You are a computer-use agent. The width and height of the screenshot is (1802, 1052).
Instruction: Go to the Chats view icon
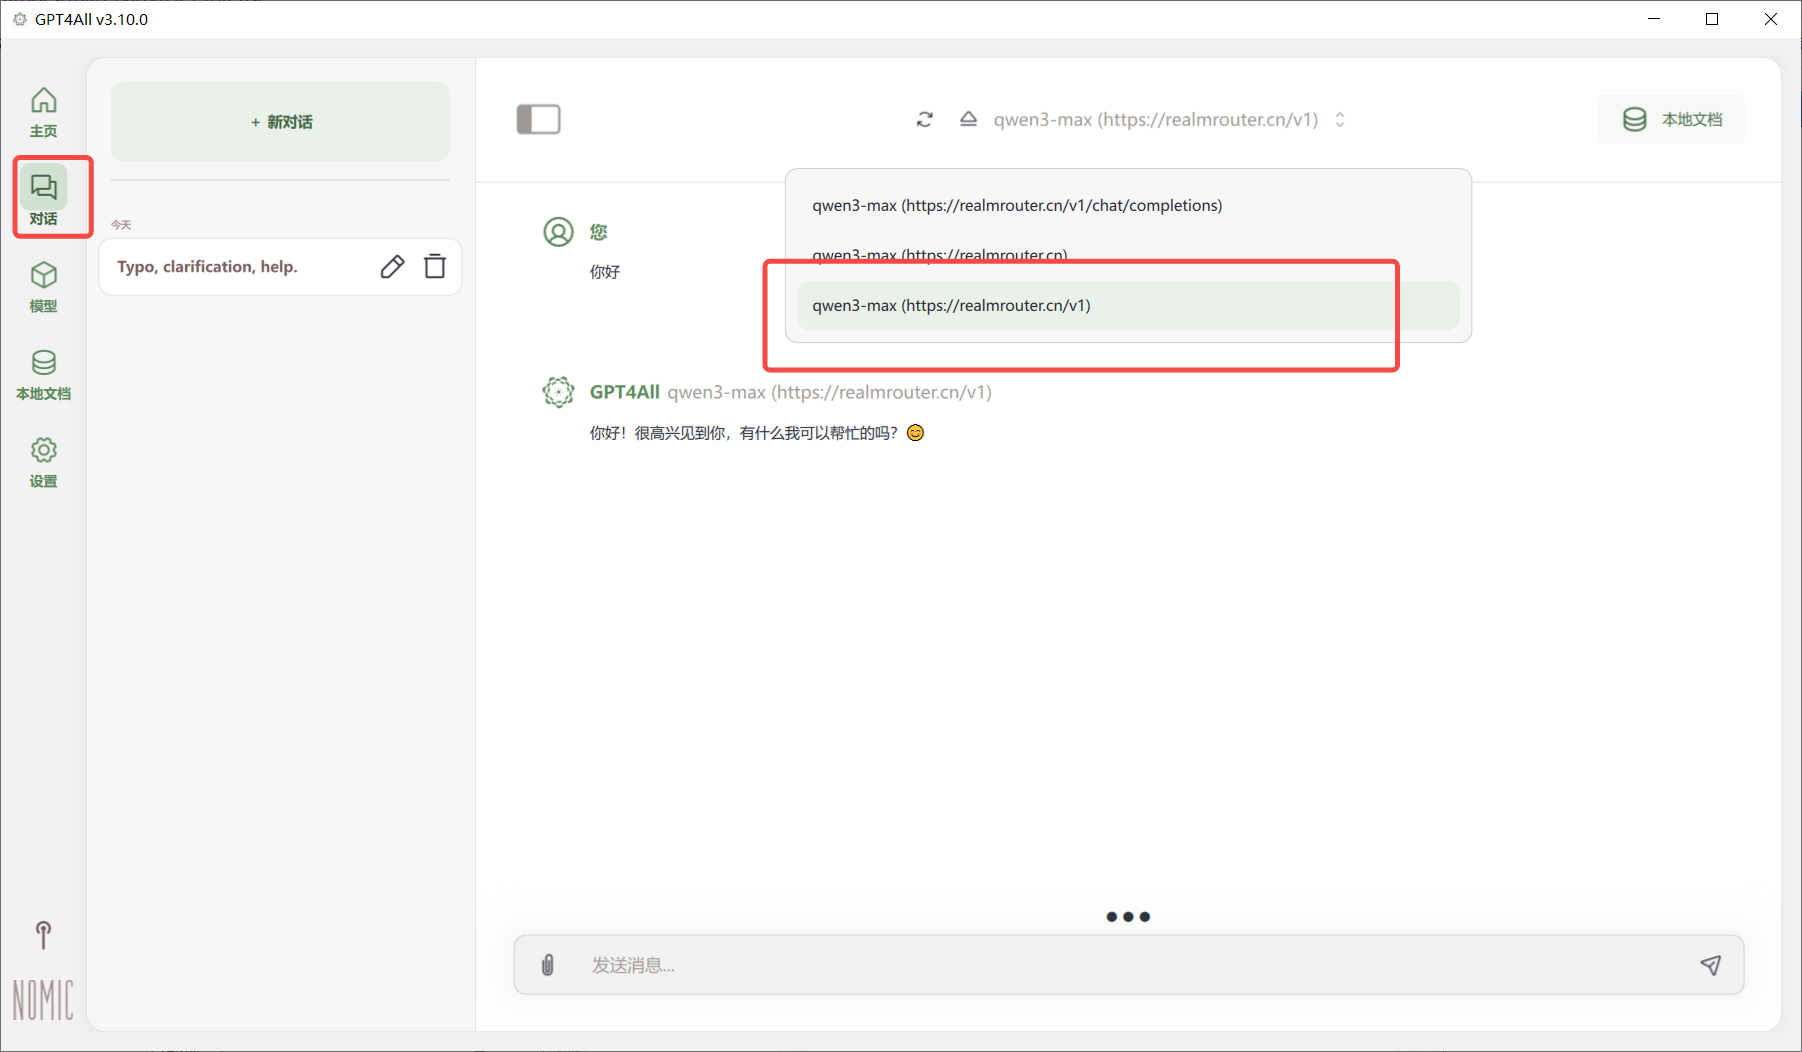pyautogui.click(x=43, y=197)
